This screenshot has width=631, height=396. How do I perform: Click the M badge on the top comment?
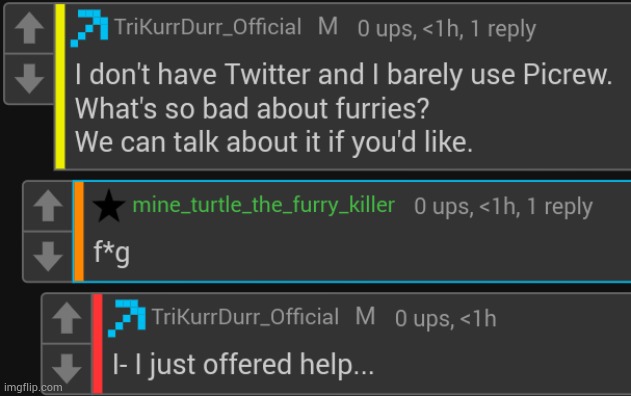pos(328,27)
